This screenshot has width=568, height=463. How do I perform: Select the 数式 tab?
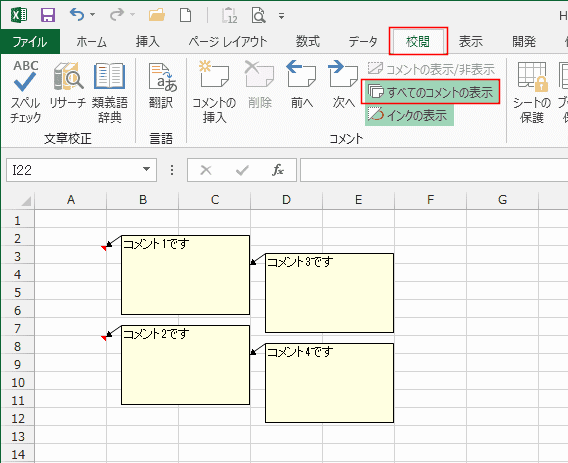[x=308, y=42]
